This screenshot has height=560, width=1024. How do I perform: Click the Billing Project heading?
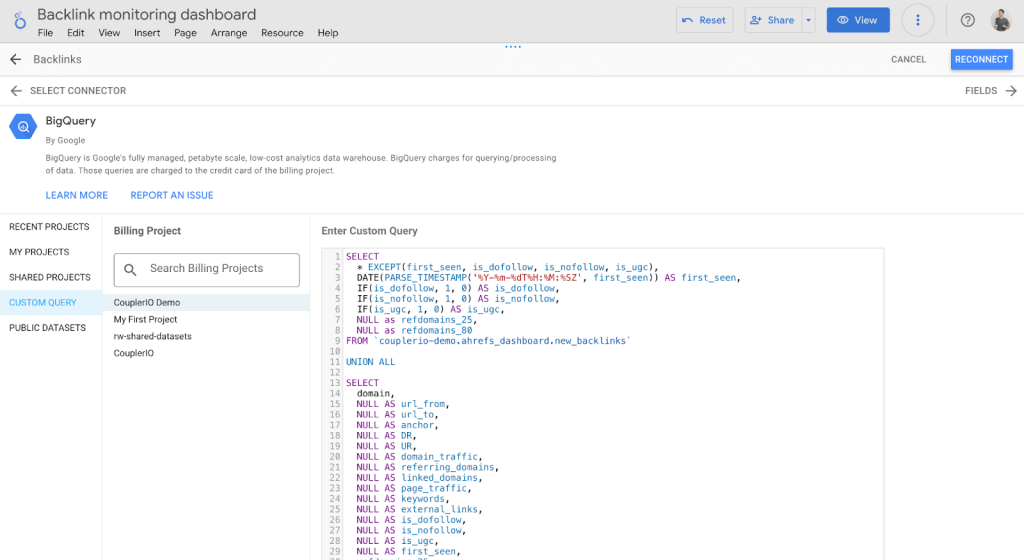point(147,231)
